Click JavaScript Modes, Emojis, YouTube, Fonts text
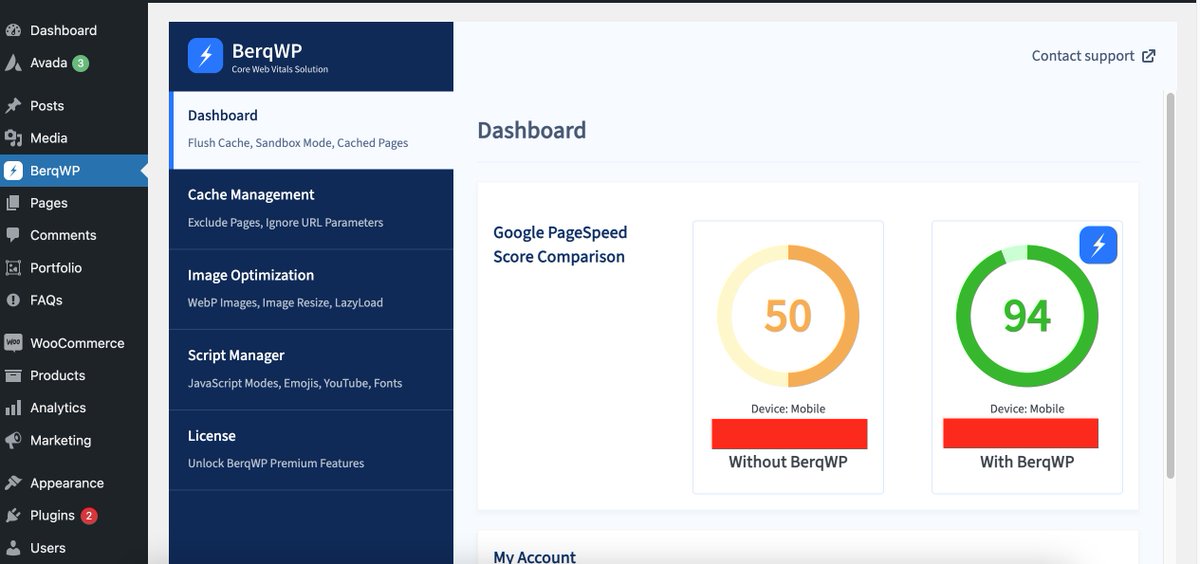This screenshot has width=1200, height=564. point(295,384)
